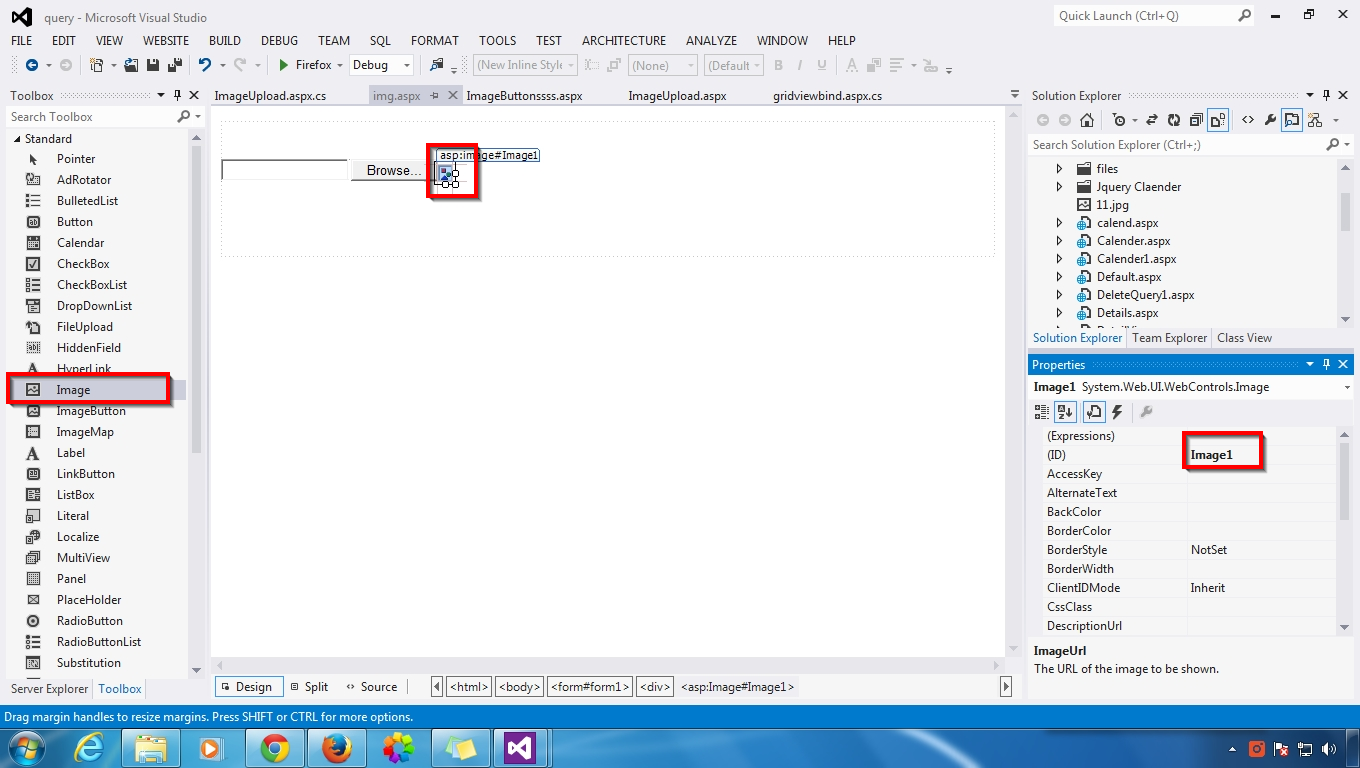Expand the files folder in Solution Explorer
The height and width of the screenshot is (768, 1360).
click(x=1058, y=168)
